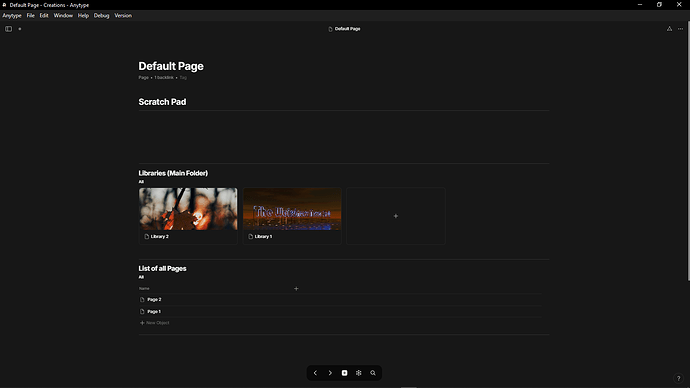Open search with magnifier icon
690x388 pixels.
[373, 373]
